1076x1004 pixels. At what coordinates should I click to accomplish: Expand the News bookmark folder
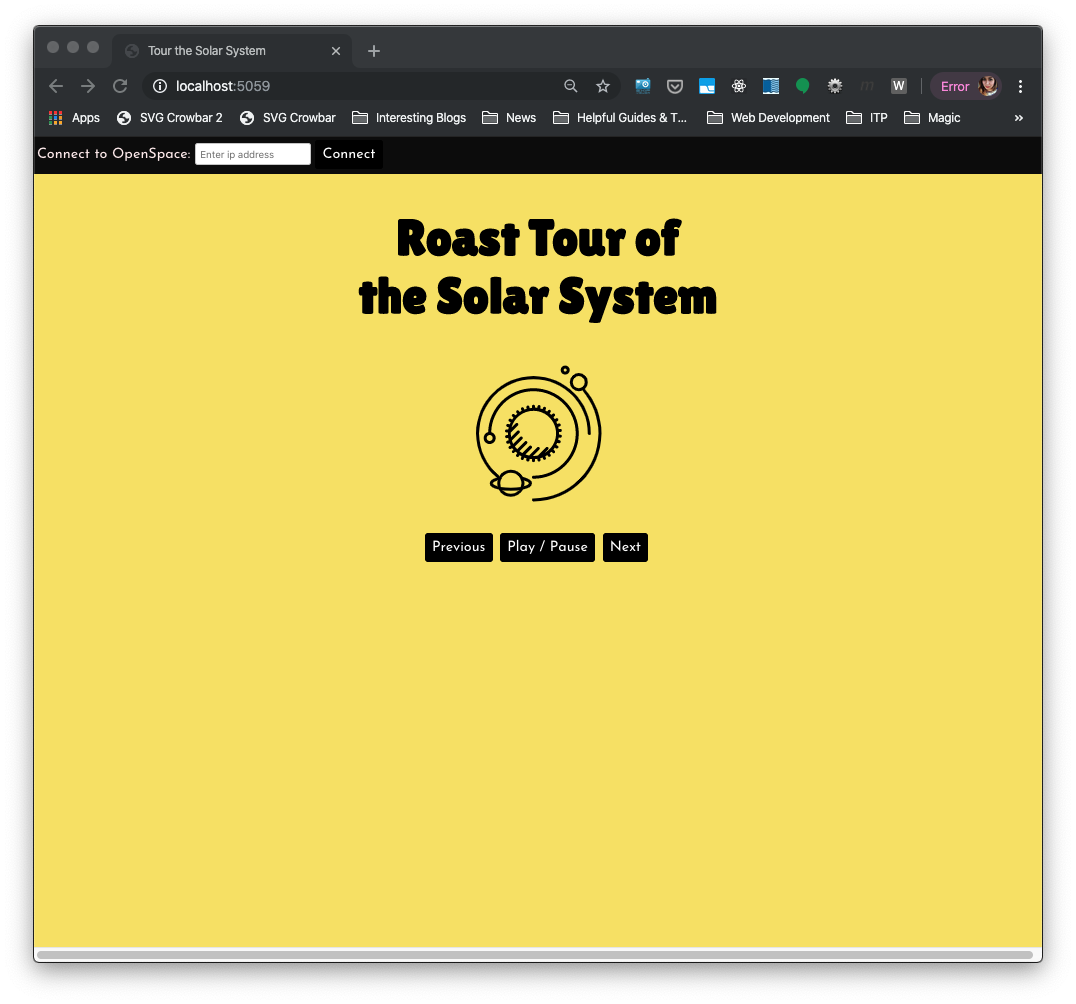coord(509,118)
